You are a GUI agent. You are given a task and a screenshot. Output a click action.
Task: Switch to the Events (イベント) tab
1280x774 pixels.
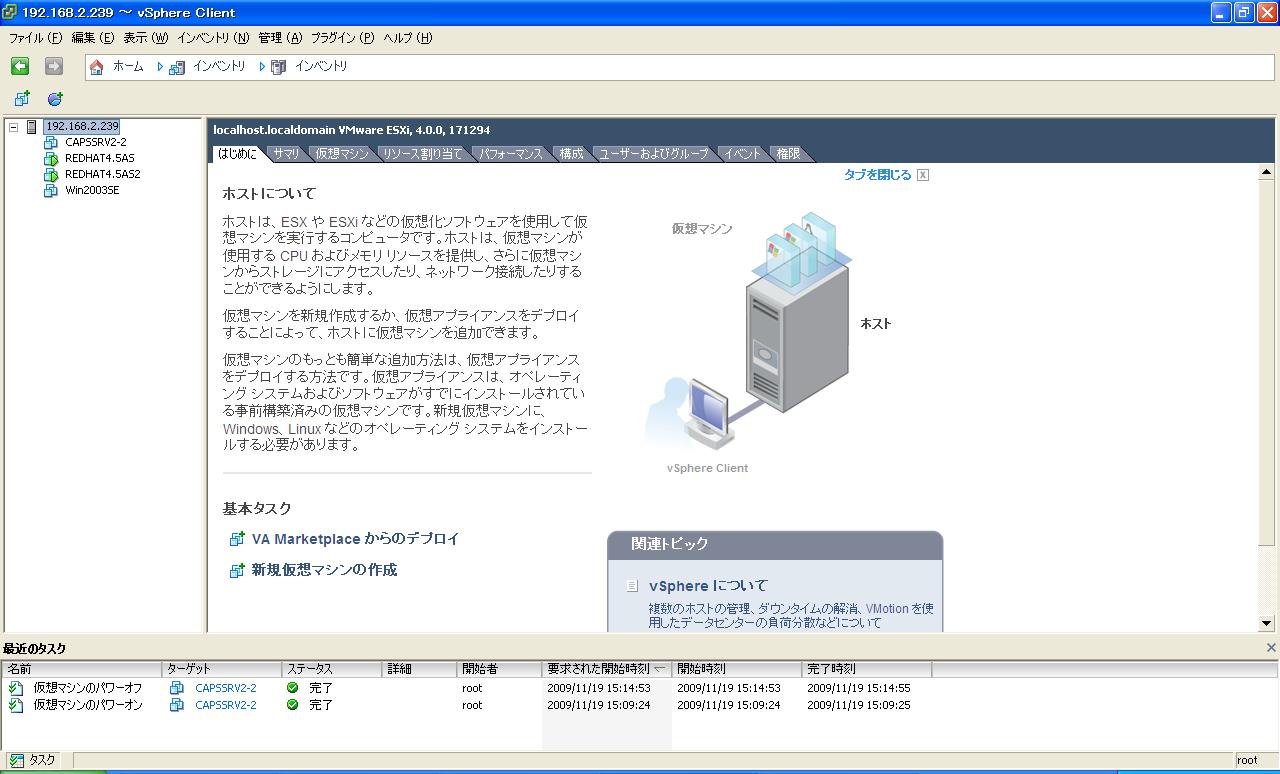(742, 154)
